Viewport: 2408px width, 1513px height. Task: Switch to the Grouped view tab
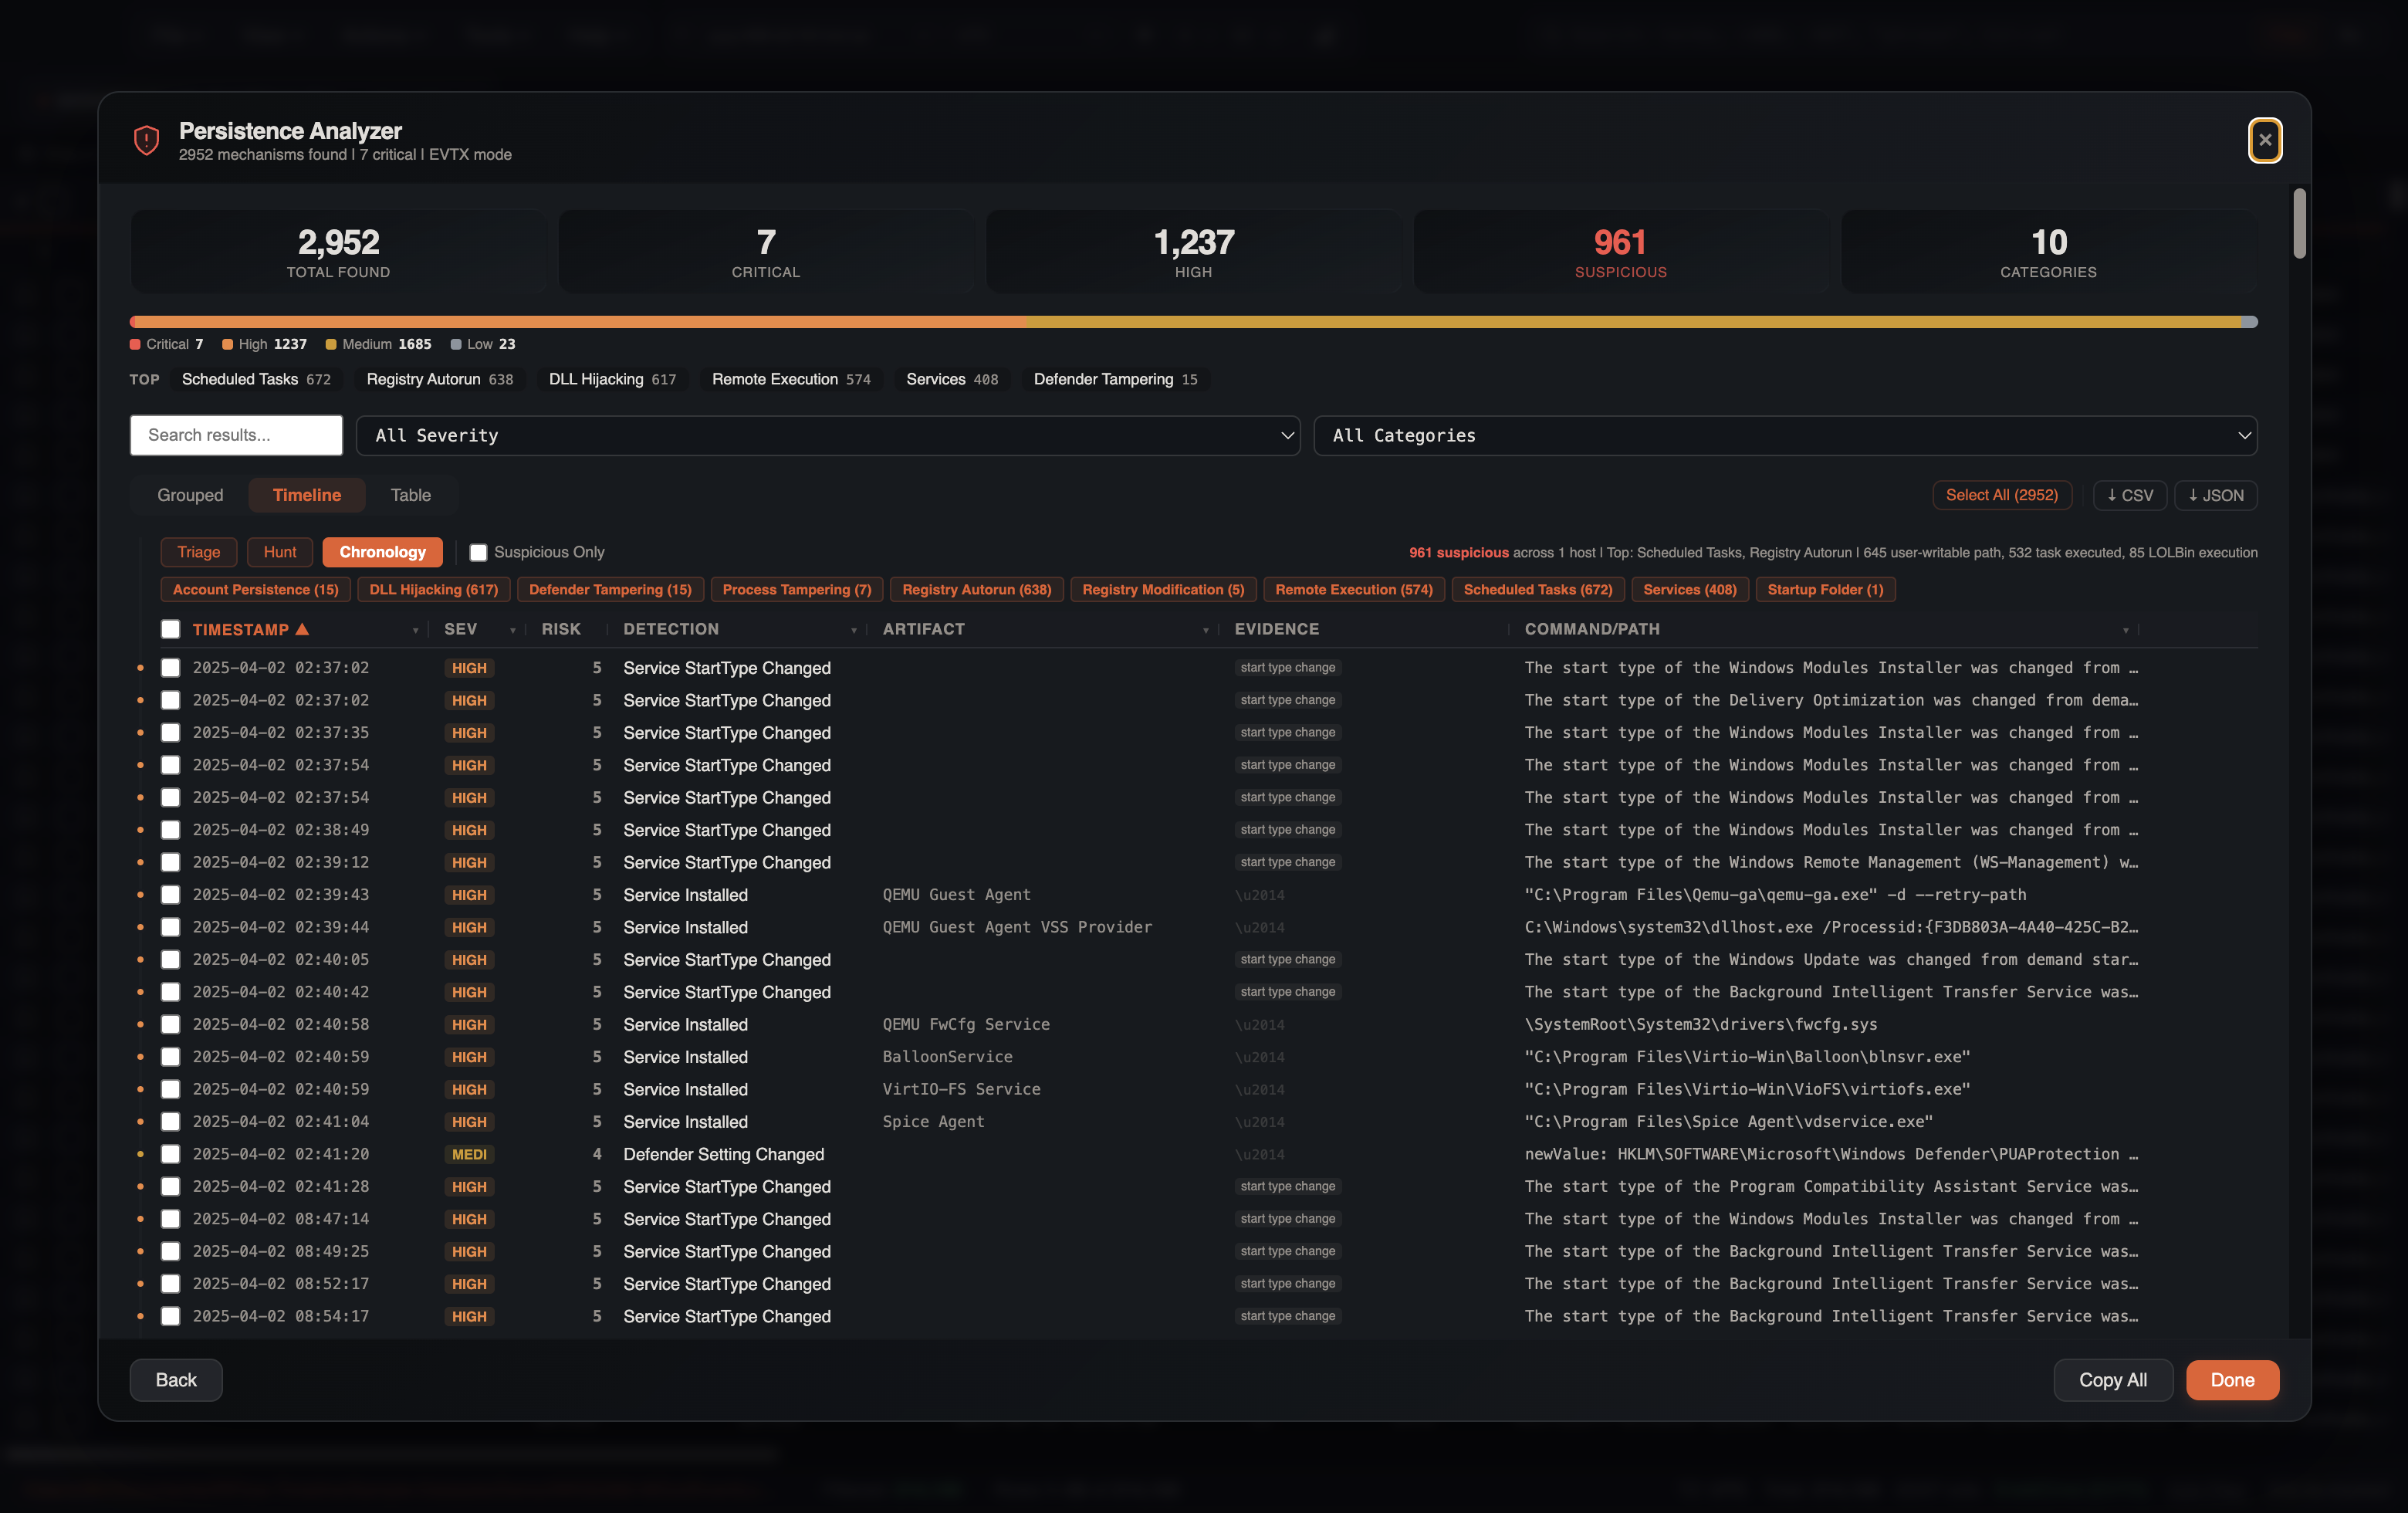click(x=190, y=495)
